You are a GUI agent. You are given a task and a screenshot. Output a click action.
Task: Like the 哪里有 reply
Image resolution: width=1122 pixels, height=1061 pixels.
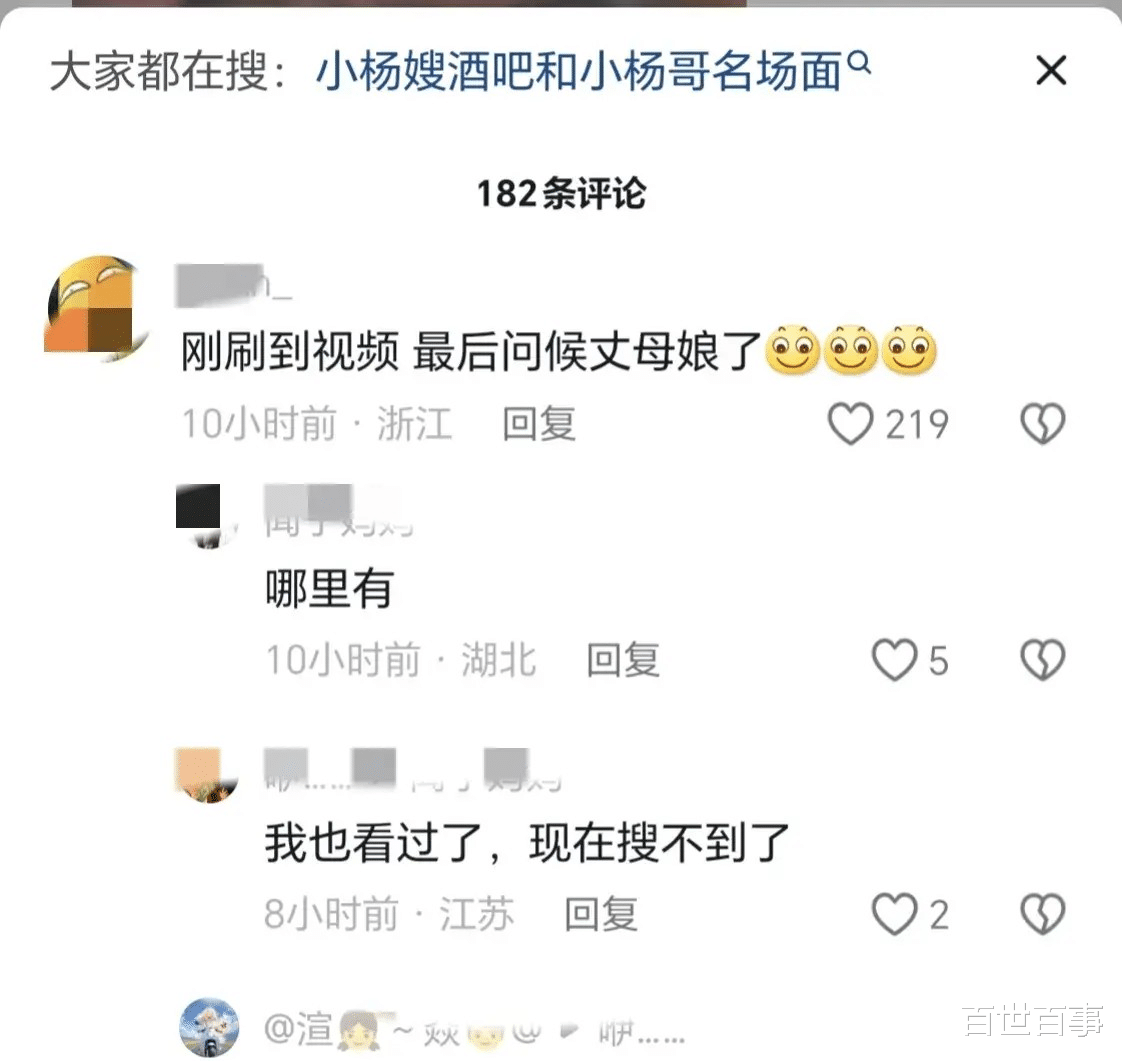[894, 660]
